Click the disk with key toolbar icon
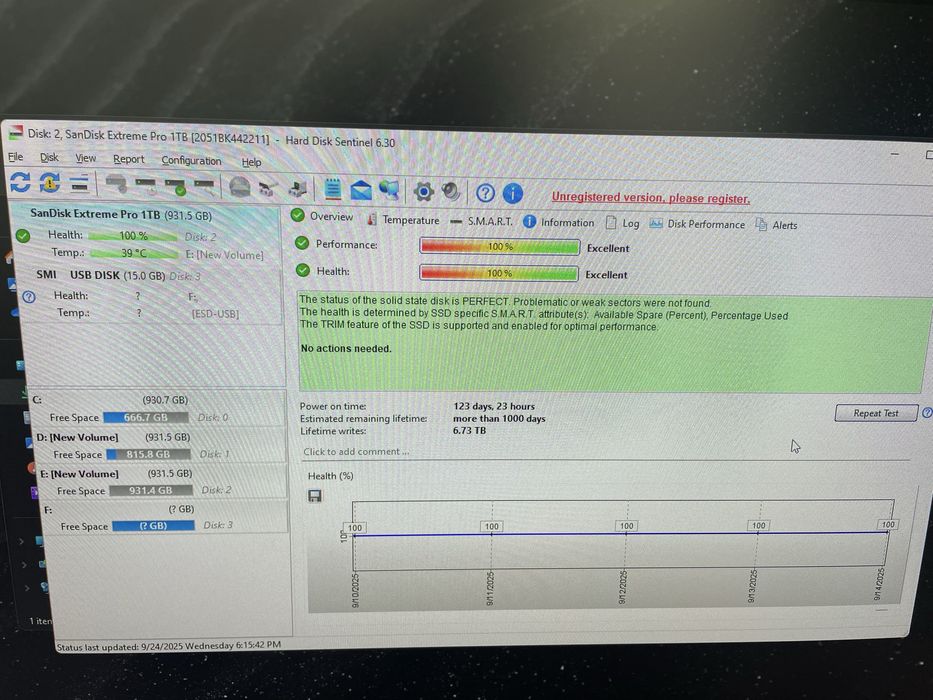Screen dimensions: 933x700 coord(204,188)
